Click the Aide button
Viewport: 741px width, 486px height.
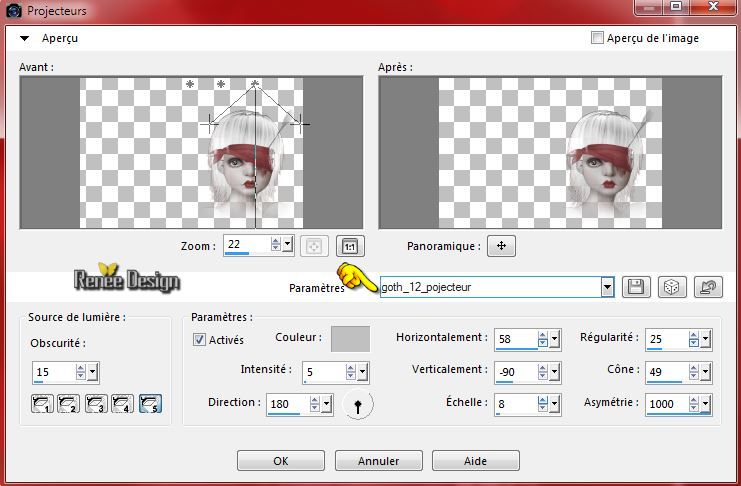476,460
